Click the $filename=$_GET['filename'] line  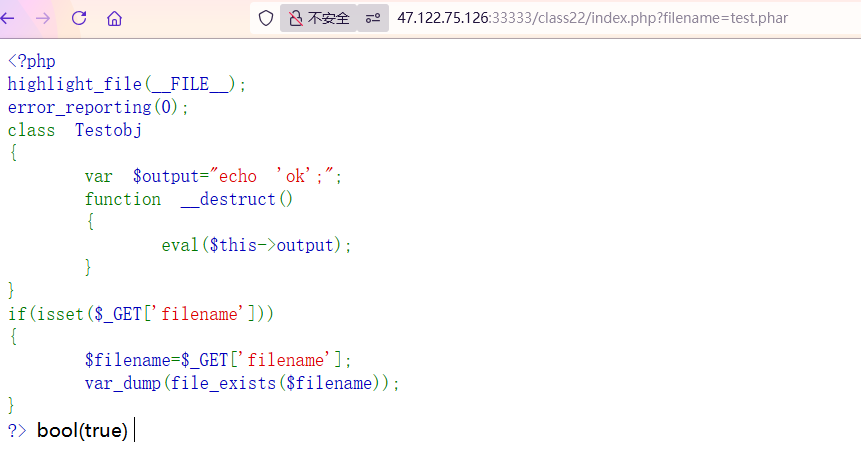click(x=218, y=360)
